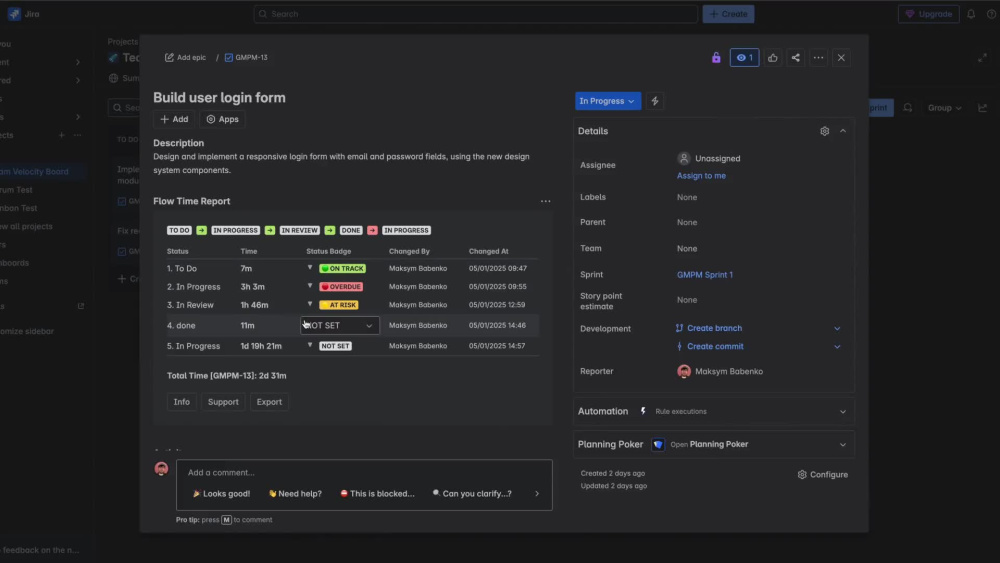1000x563 pixels.
Task: Collapse the Details panel
Action: click(842, 131)
